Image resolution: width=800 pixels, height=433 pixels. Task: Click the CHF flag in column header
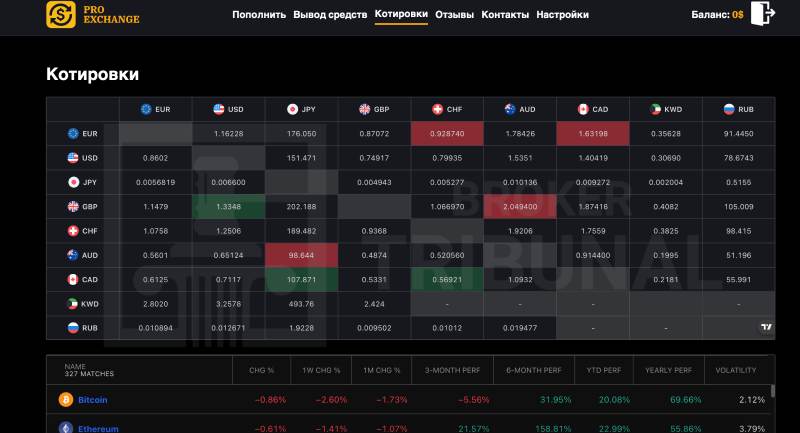click(x=437, y=109)
